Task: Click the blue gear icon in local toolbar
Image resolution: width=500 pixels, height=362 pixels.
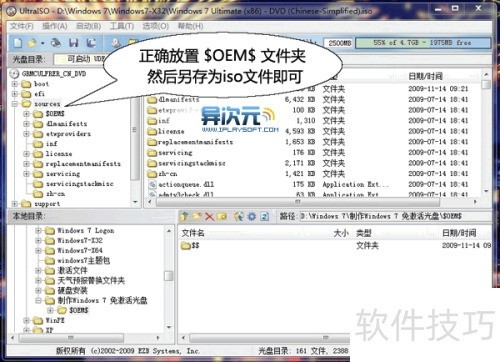Action: pyautogui.click(x=252, y=217)
